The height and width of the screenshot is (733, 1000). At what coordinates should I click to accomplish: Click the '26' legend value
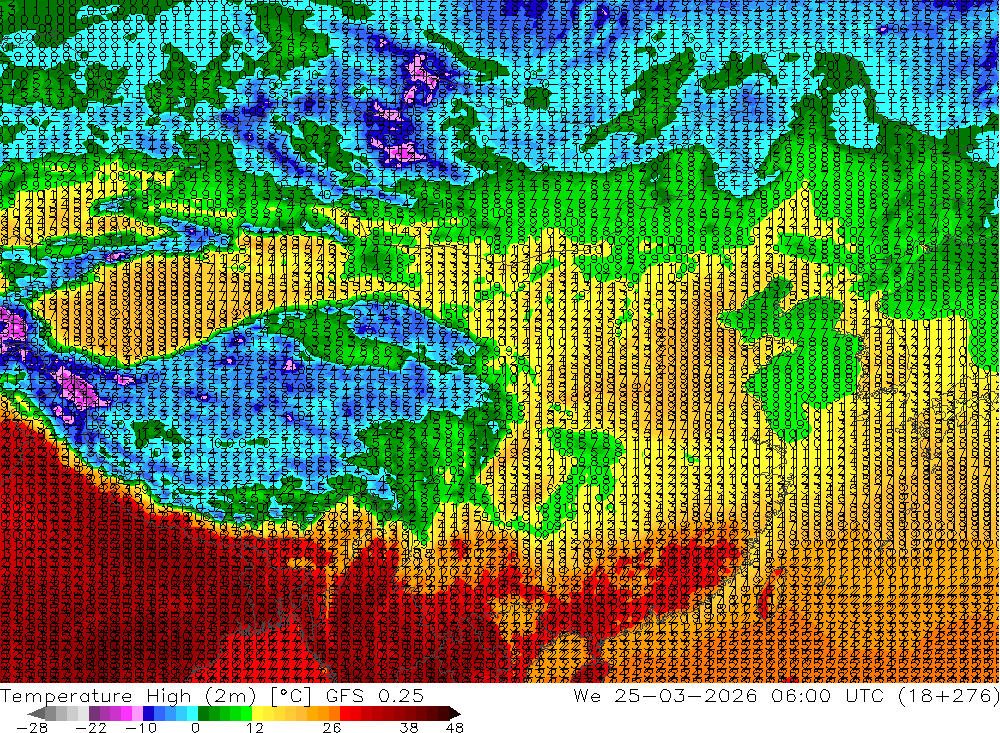(332, 727)
